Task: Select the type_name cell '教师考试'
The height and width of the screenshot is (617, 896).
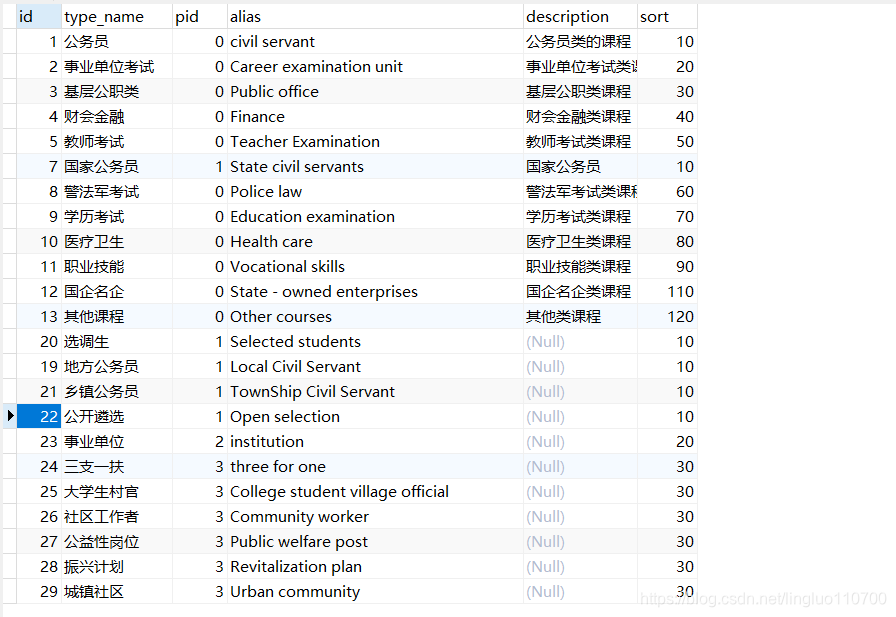Action: [x=117, y=142]
